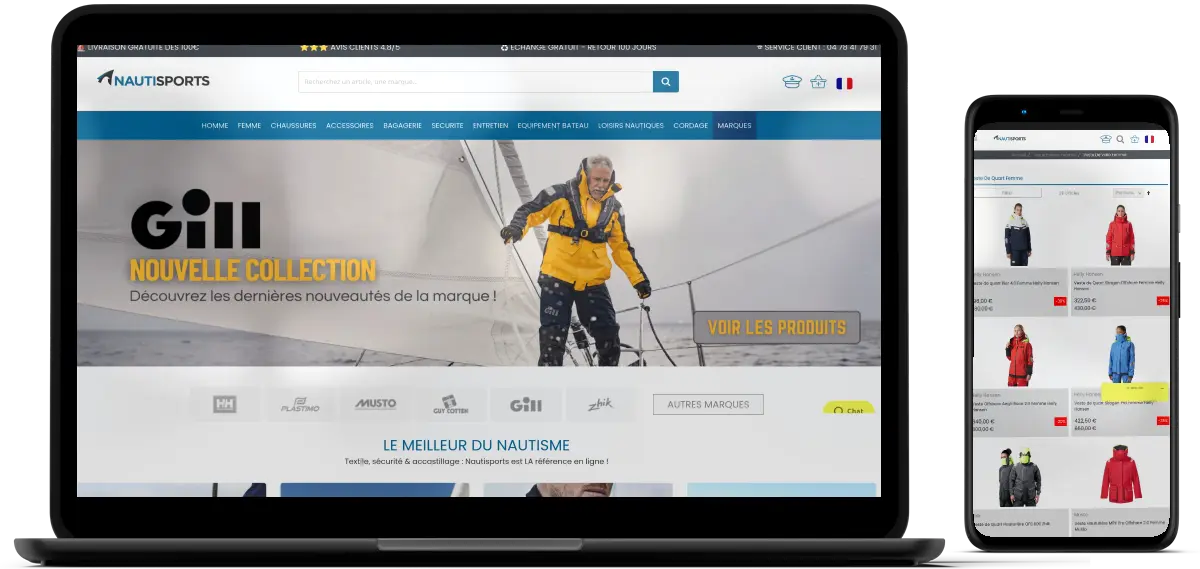Click the Guy Cotten brand logo tile
1200x569 pixels.
[x=451, y=404]
